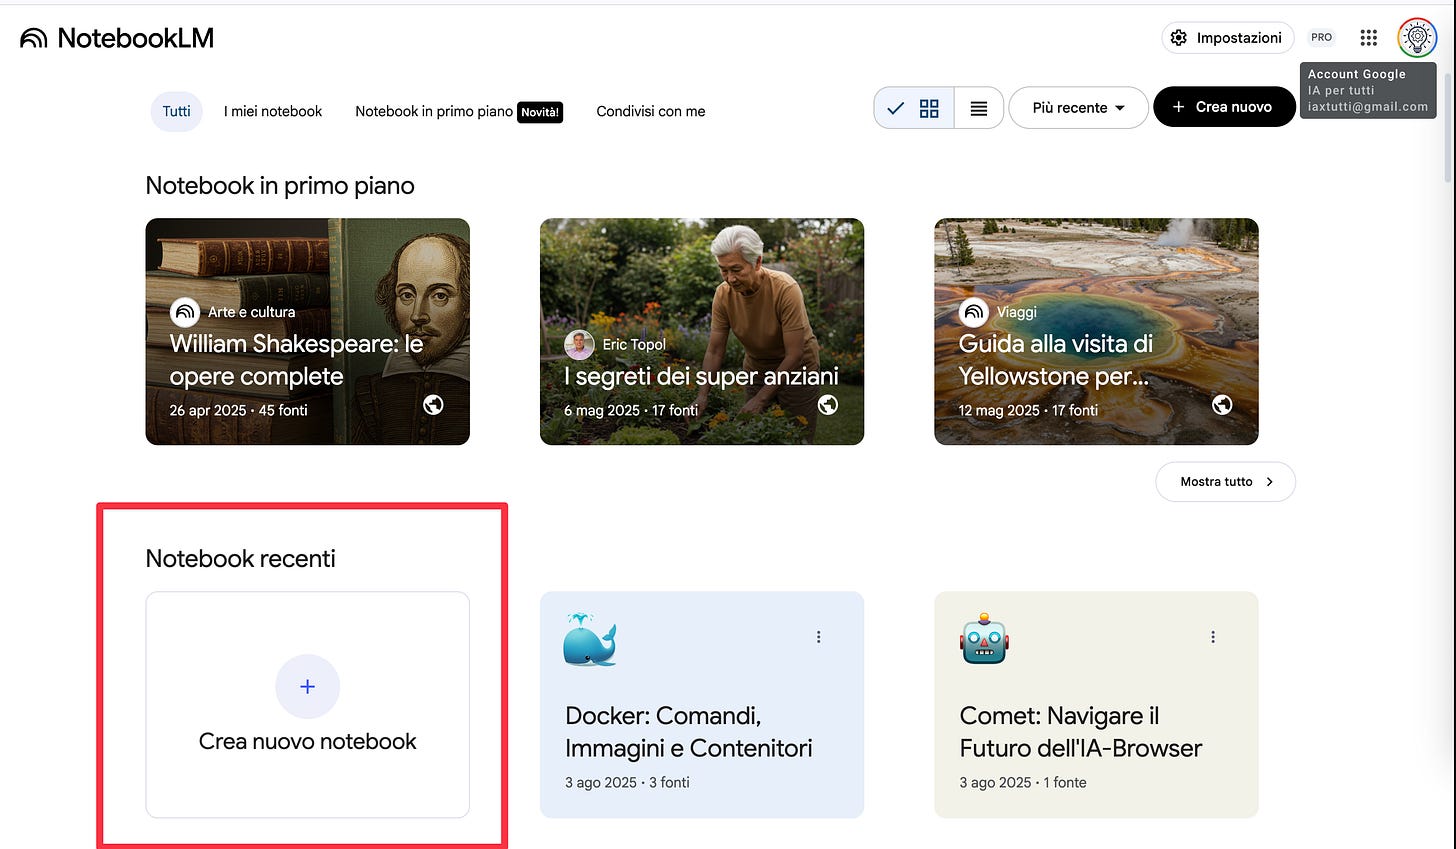1456x849 pixels.
Task: Open Guida alla visita di Yellowstone card
Action: click(x=1096, y=331)
